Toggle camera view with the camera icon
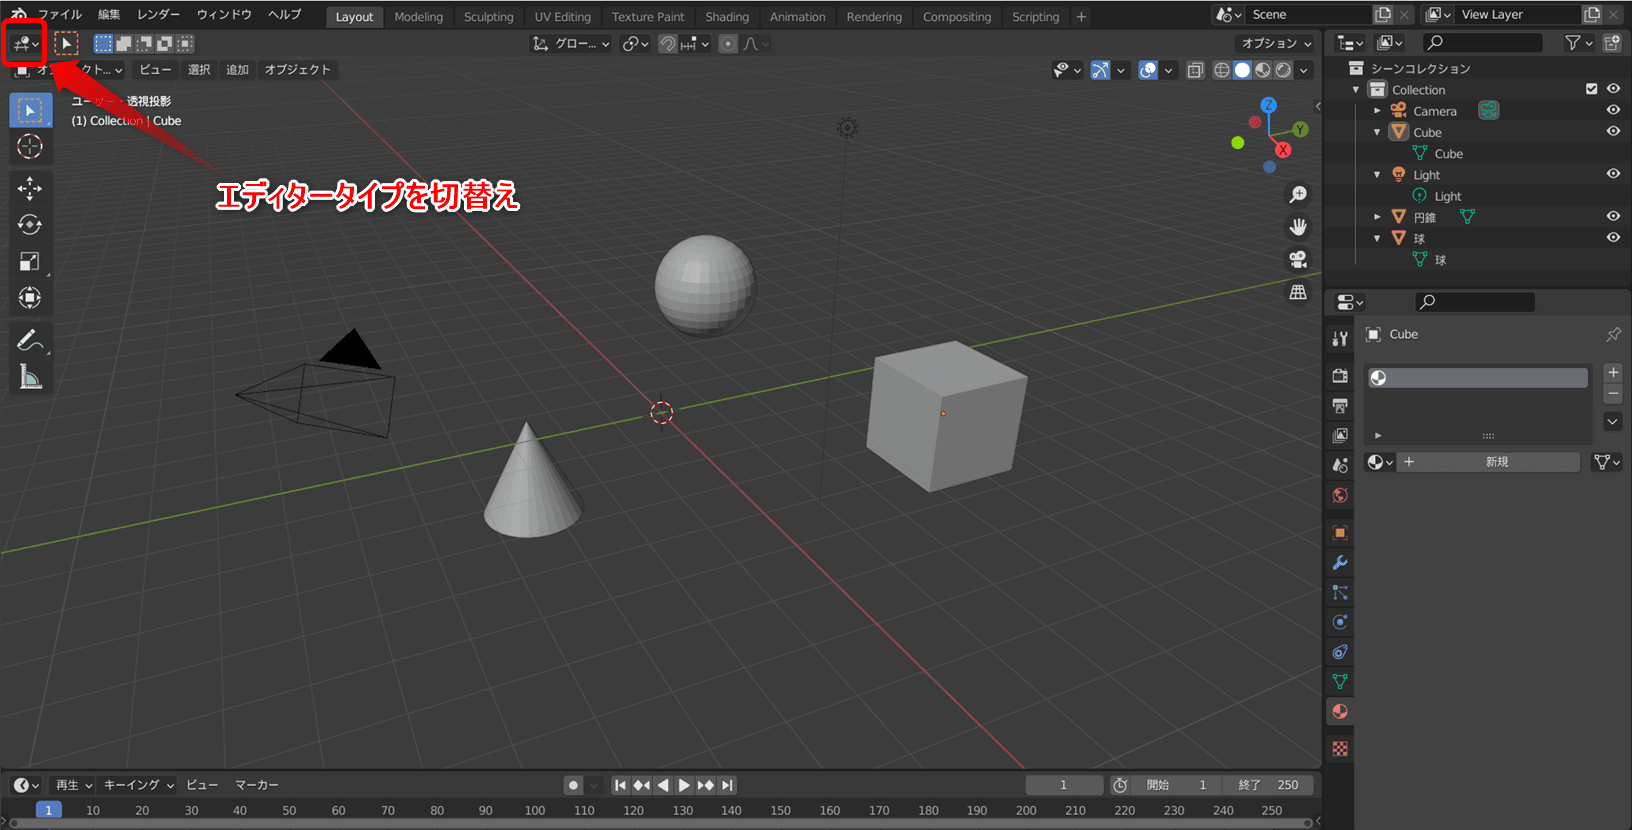The width and height of the screenshot is (1632, 830). point(1298,260)
